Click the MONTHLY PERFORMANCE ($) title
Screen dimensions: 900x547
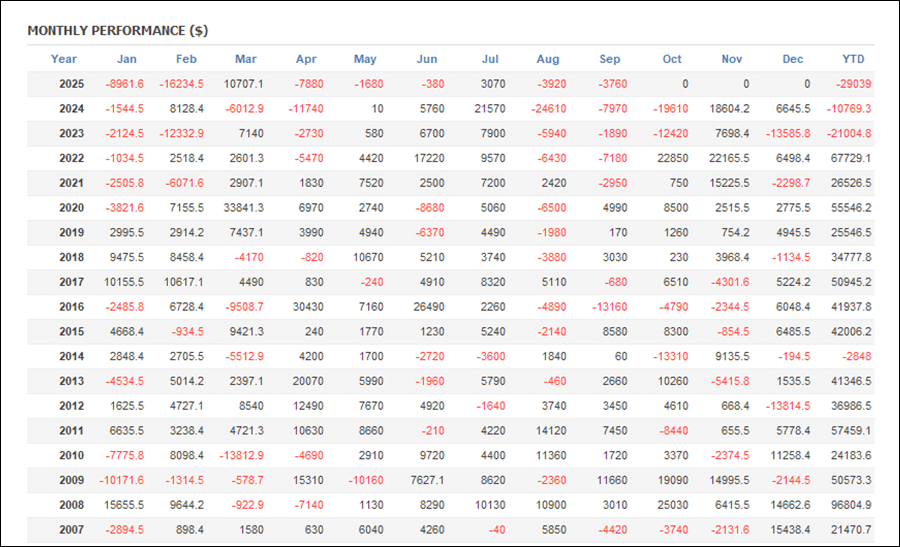coord(117,31)
